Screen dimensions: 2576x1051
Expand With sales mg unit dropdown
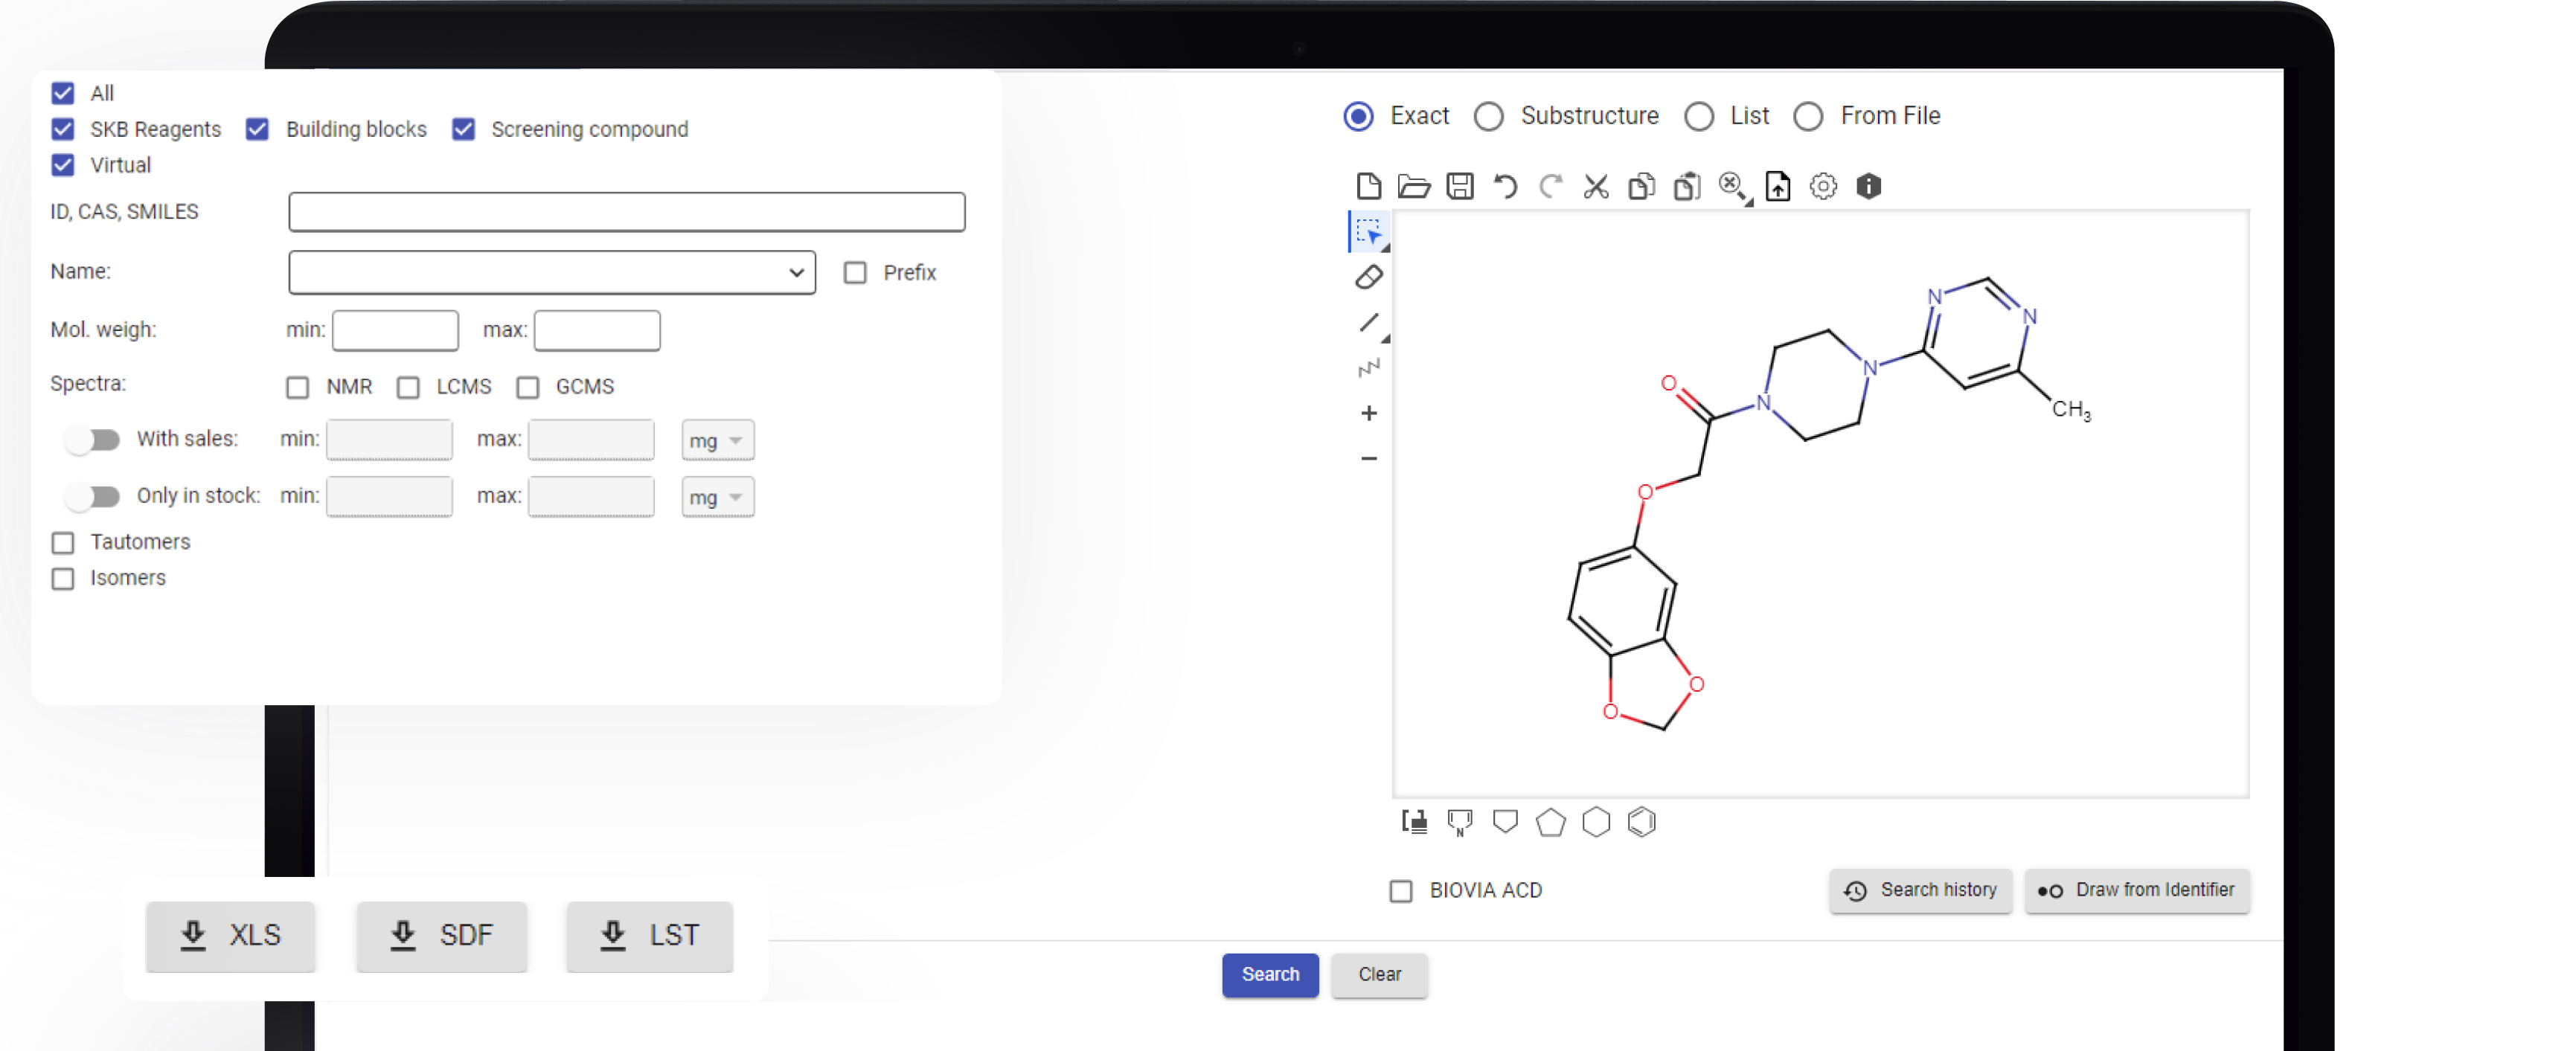pyautogui.click(x=717, y=440)
